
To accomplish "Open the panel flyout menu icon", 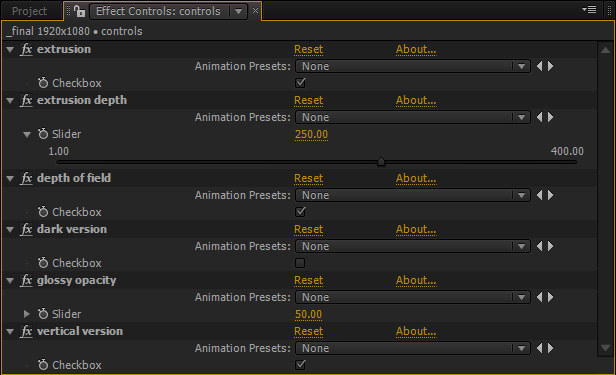I will click(x=589, y=9).
